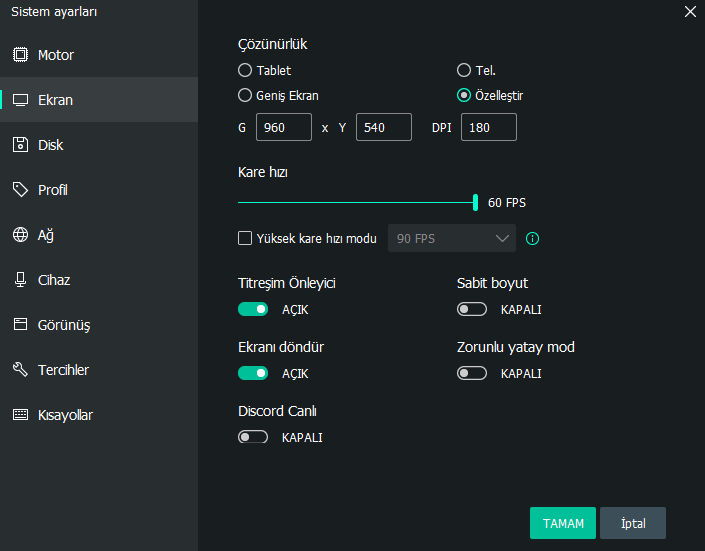Click the 60 FPS value label
Screen dimensions: 705x551
(507, 203)
